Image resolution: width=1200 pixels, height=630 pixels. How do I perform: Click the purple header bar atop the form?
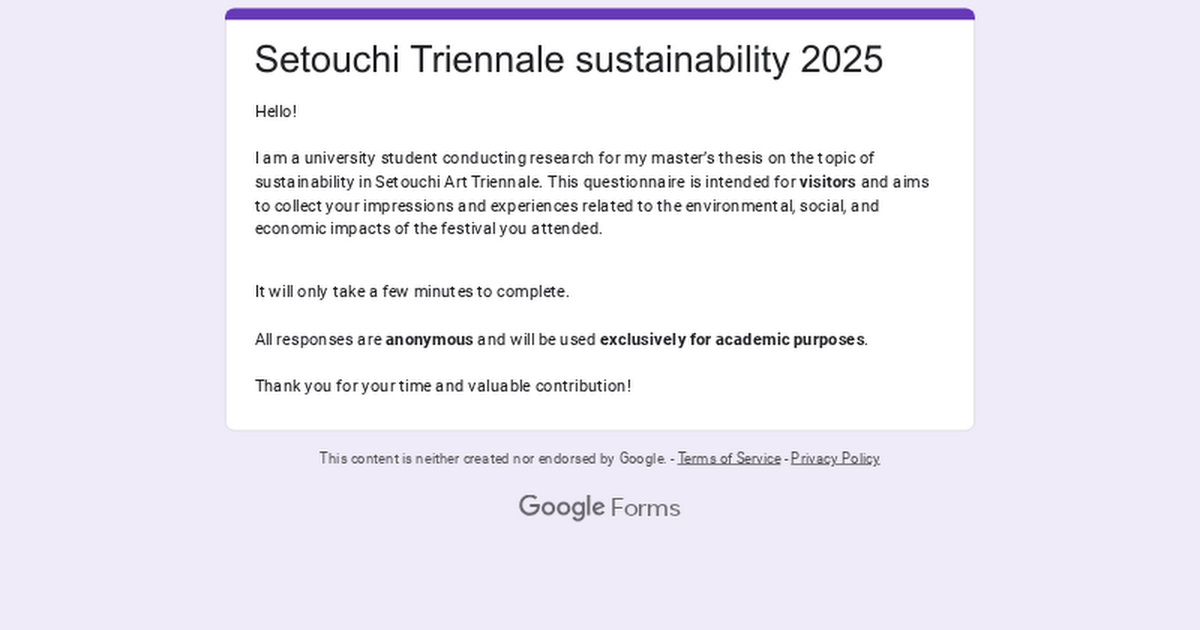click(600, 14)
